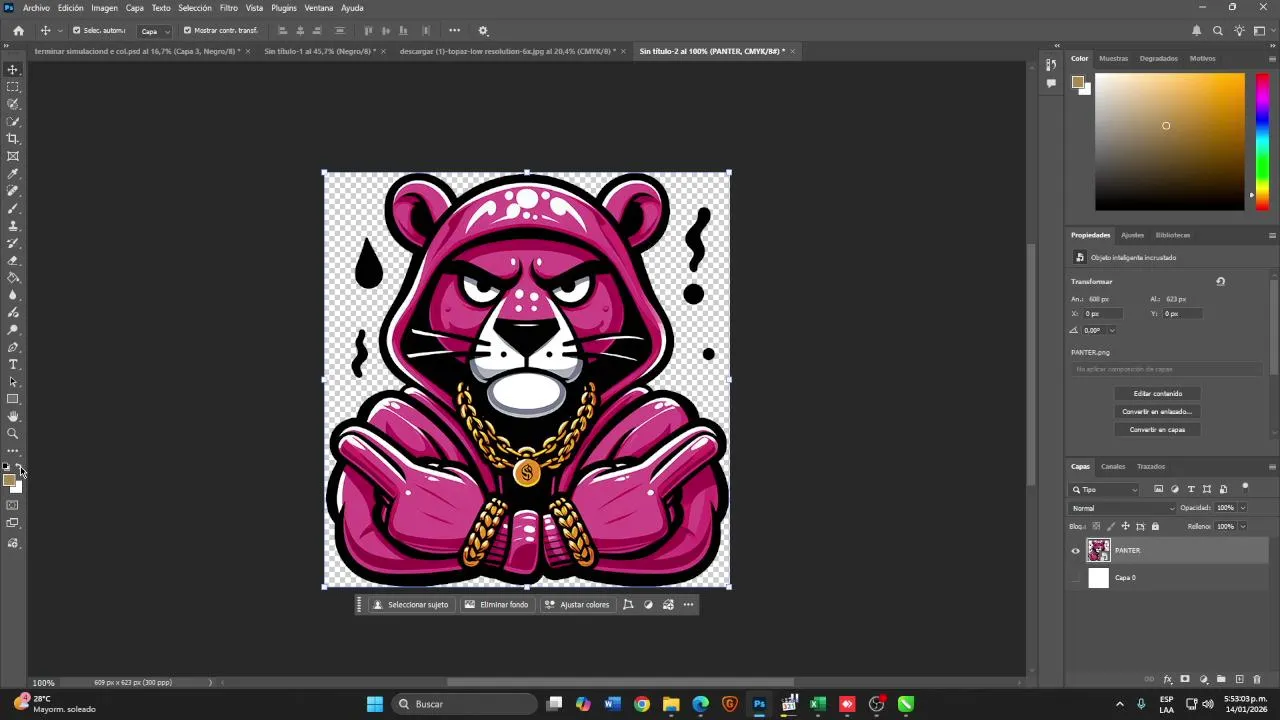1280x720 pixels.
Task: Select the Hand tool
Action: pos(13,416)
